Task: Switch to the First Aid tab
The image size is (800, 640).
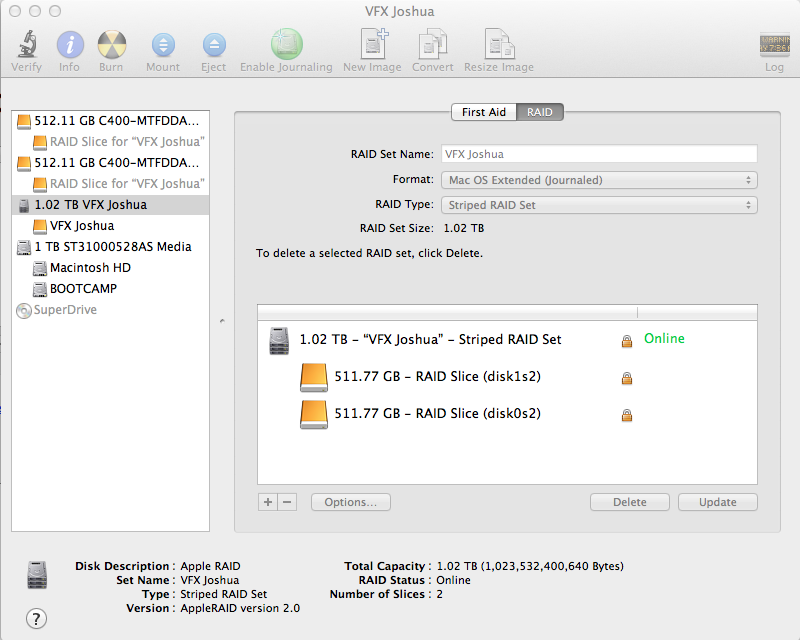Action: 484,112
